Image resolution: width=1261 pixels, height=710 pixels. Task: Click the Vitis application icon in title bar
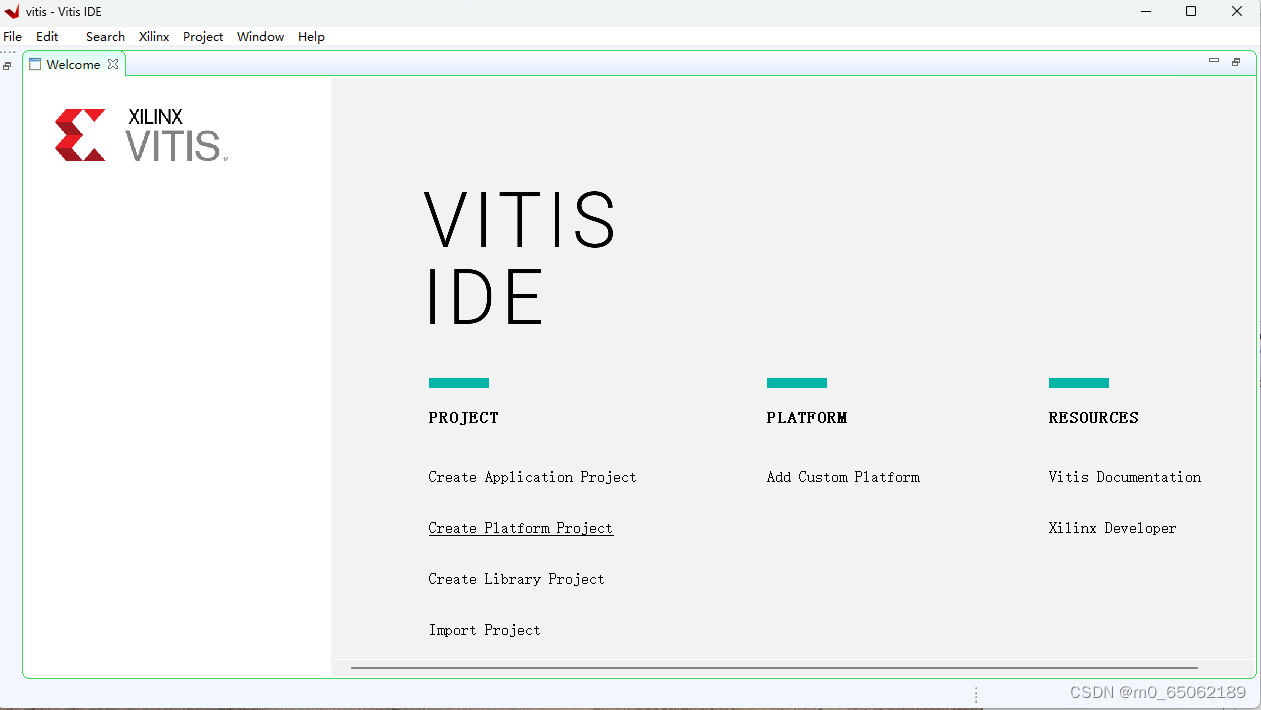pyautogui.click(x=10, y=11)
